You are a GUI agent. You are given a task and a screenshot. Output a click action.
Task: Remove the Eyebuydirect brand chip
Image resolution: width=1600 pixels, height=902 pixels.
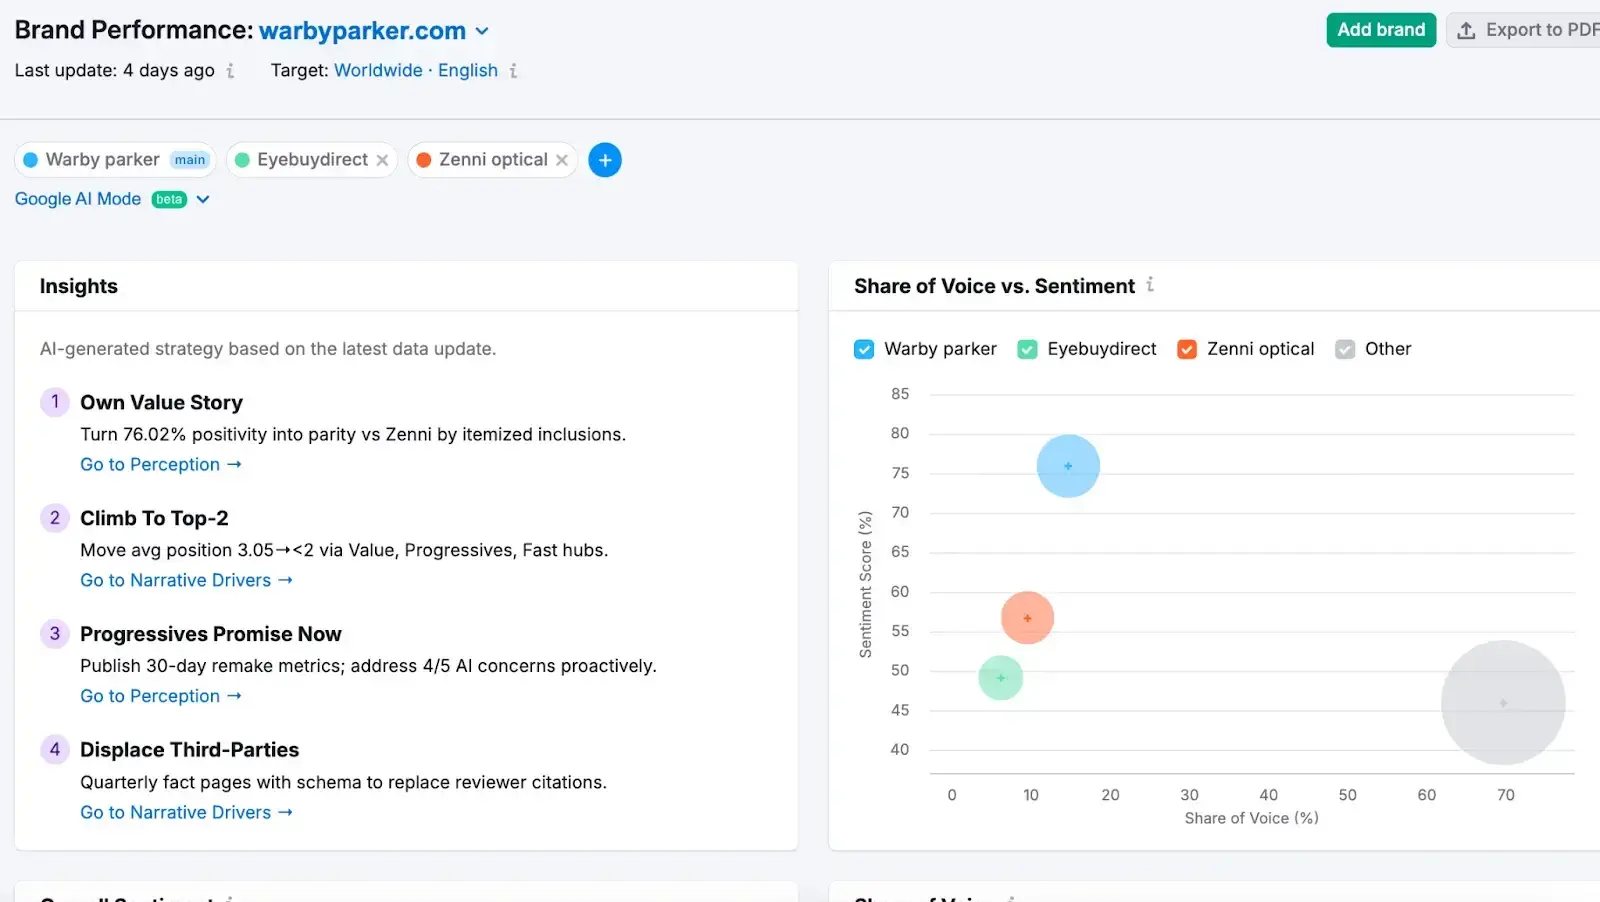click(x=383, y=160)
